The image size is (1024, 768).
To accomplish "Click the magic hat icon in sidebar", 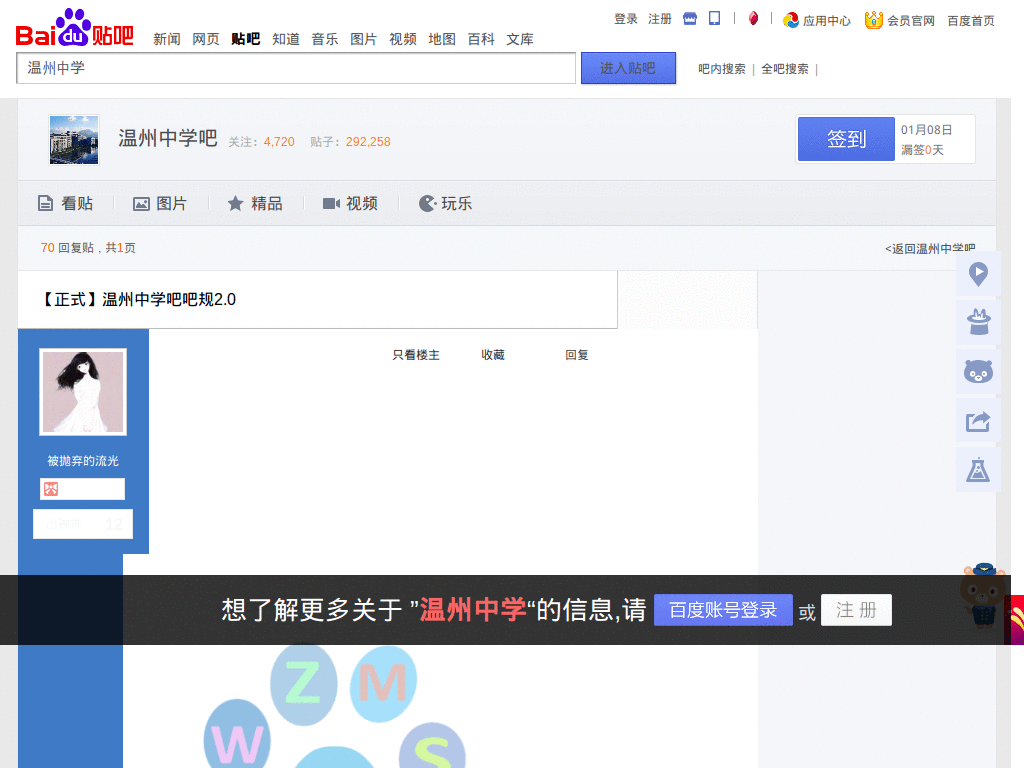I will [978, 322].
